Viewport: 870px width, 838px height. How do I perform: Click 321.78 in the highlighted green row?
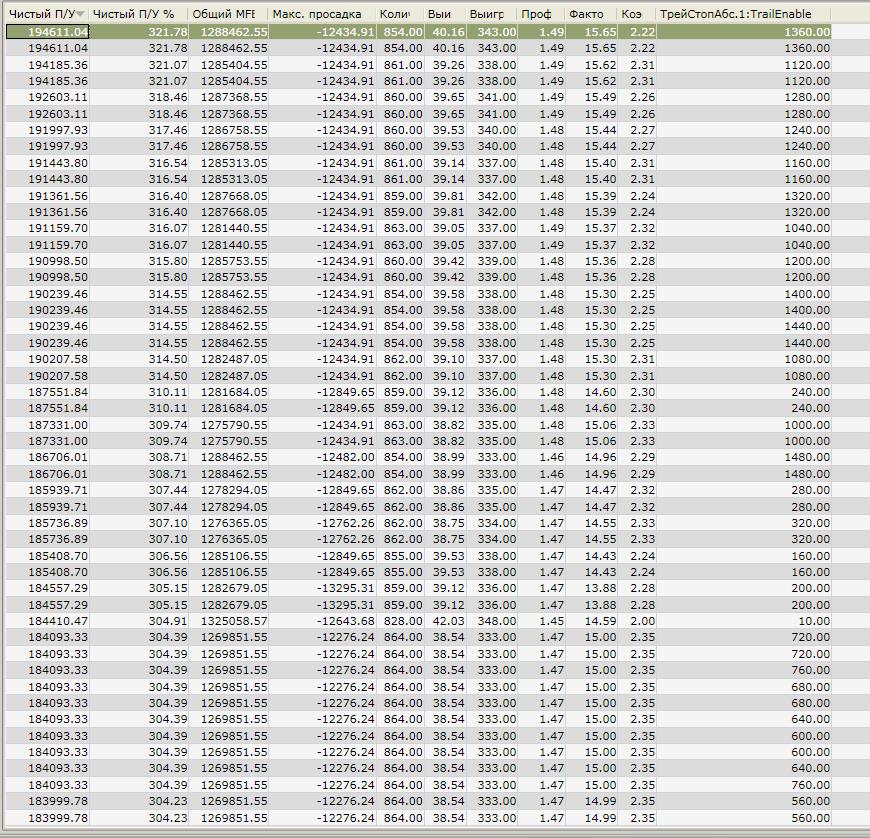(139, 32)
